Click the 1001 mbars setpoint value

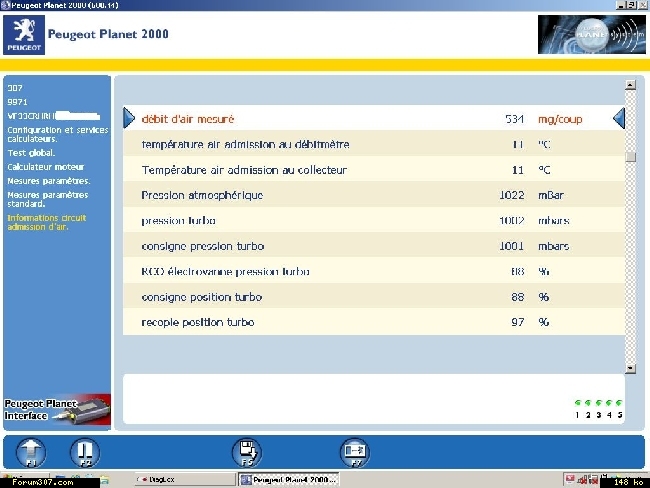pos(512,246)
